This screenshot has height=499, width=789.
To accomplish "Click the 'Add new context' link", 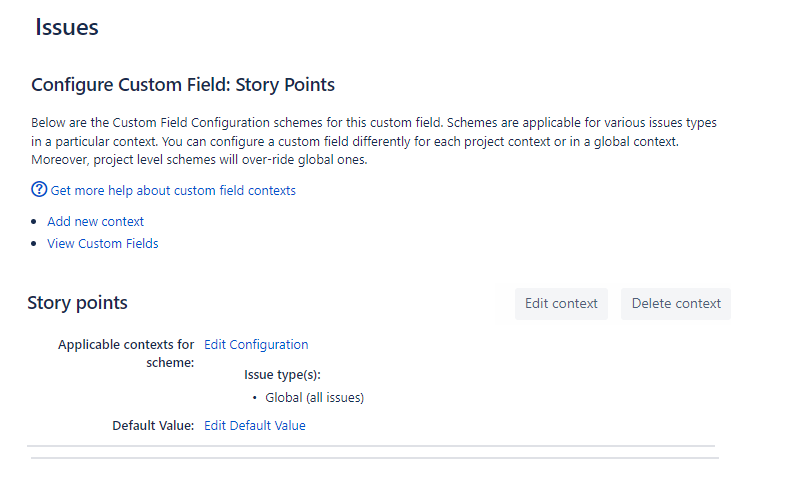I will coord(95,221).
